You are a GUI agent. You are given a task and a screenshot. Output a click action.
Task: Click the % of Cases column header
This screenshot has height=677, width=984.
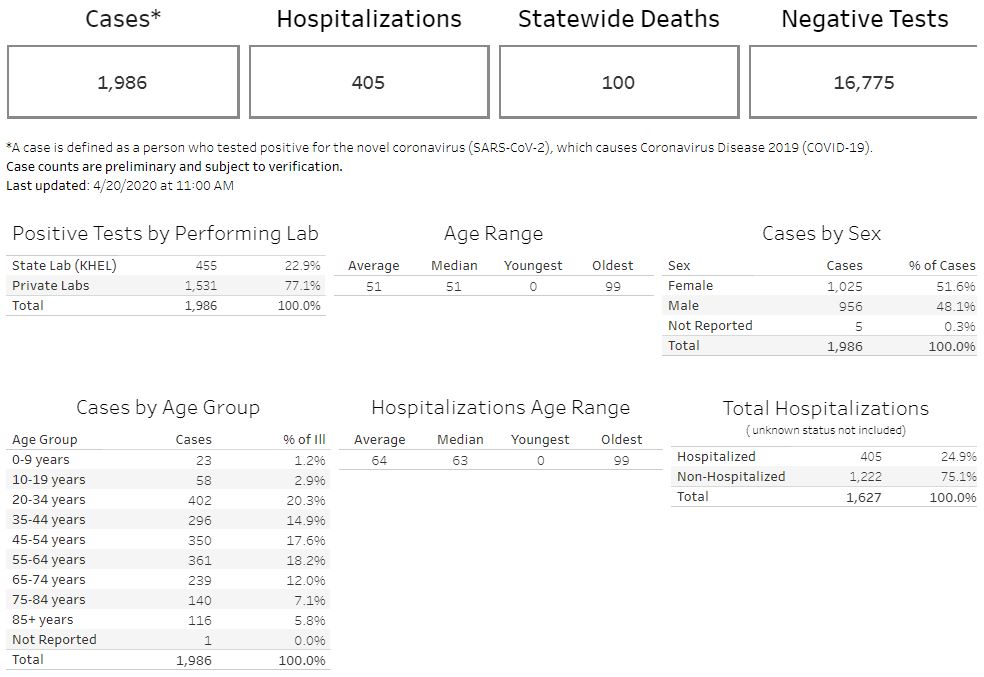941,266
